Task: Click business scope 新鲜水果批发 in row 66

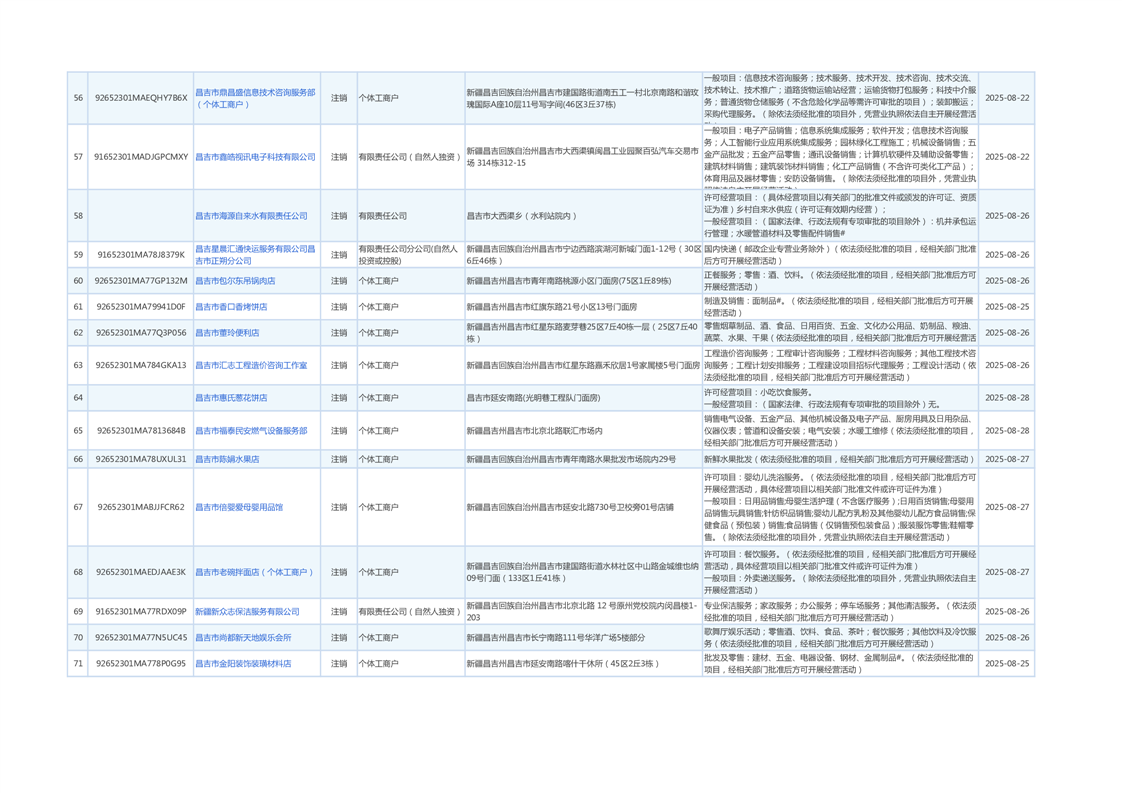Action: 839,459
